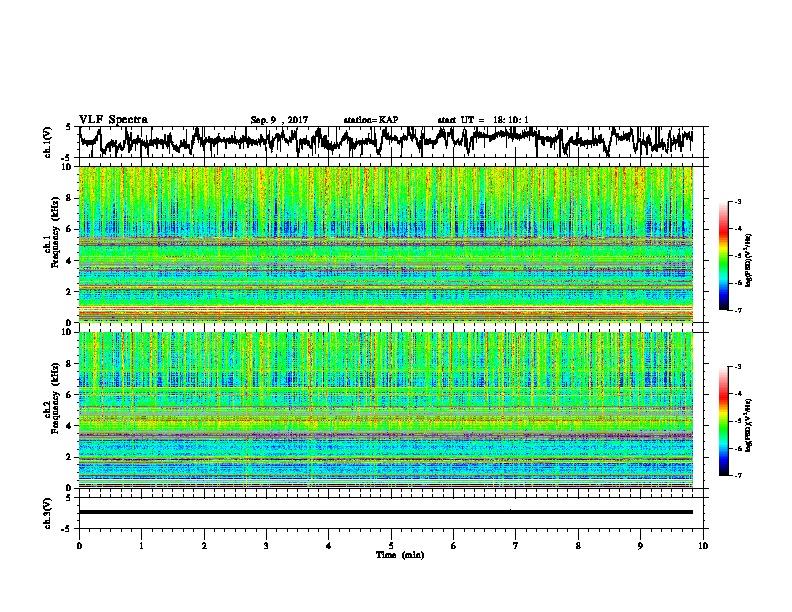
Task: Click the time axis tick label "7"
Action: [516, 546]
